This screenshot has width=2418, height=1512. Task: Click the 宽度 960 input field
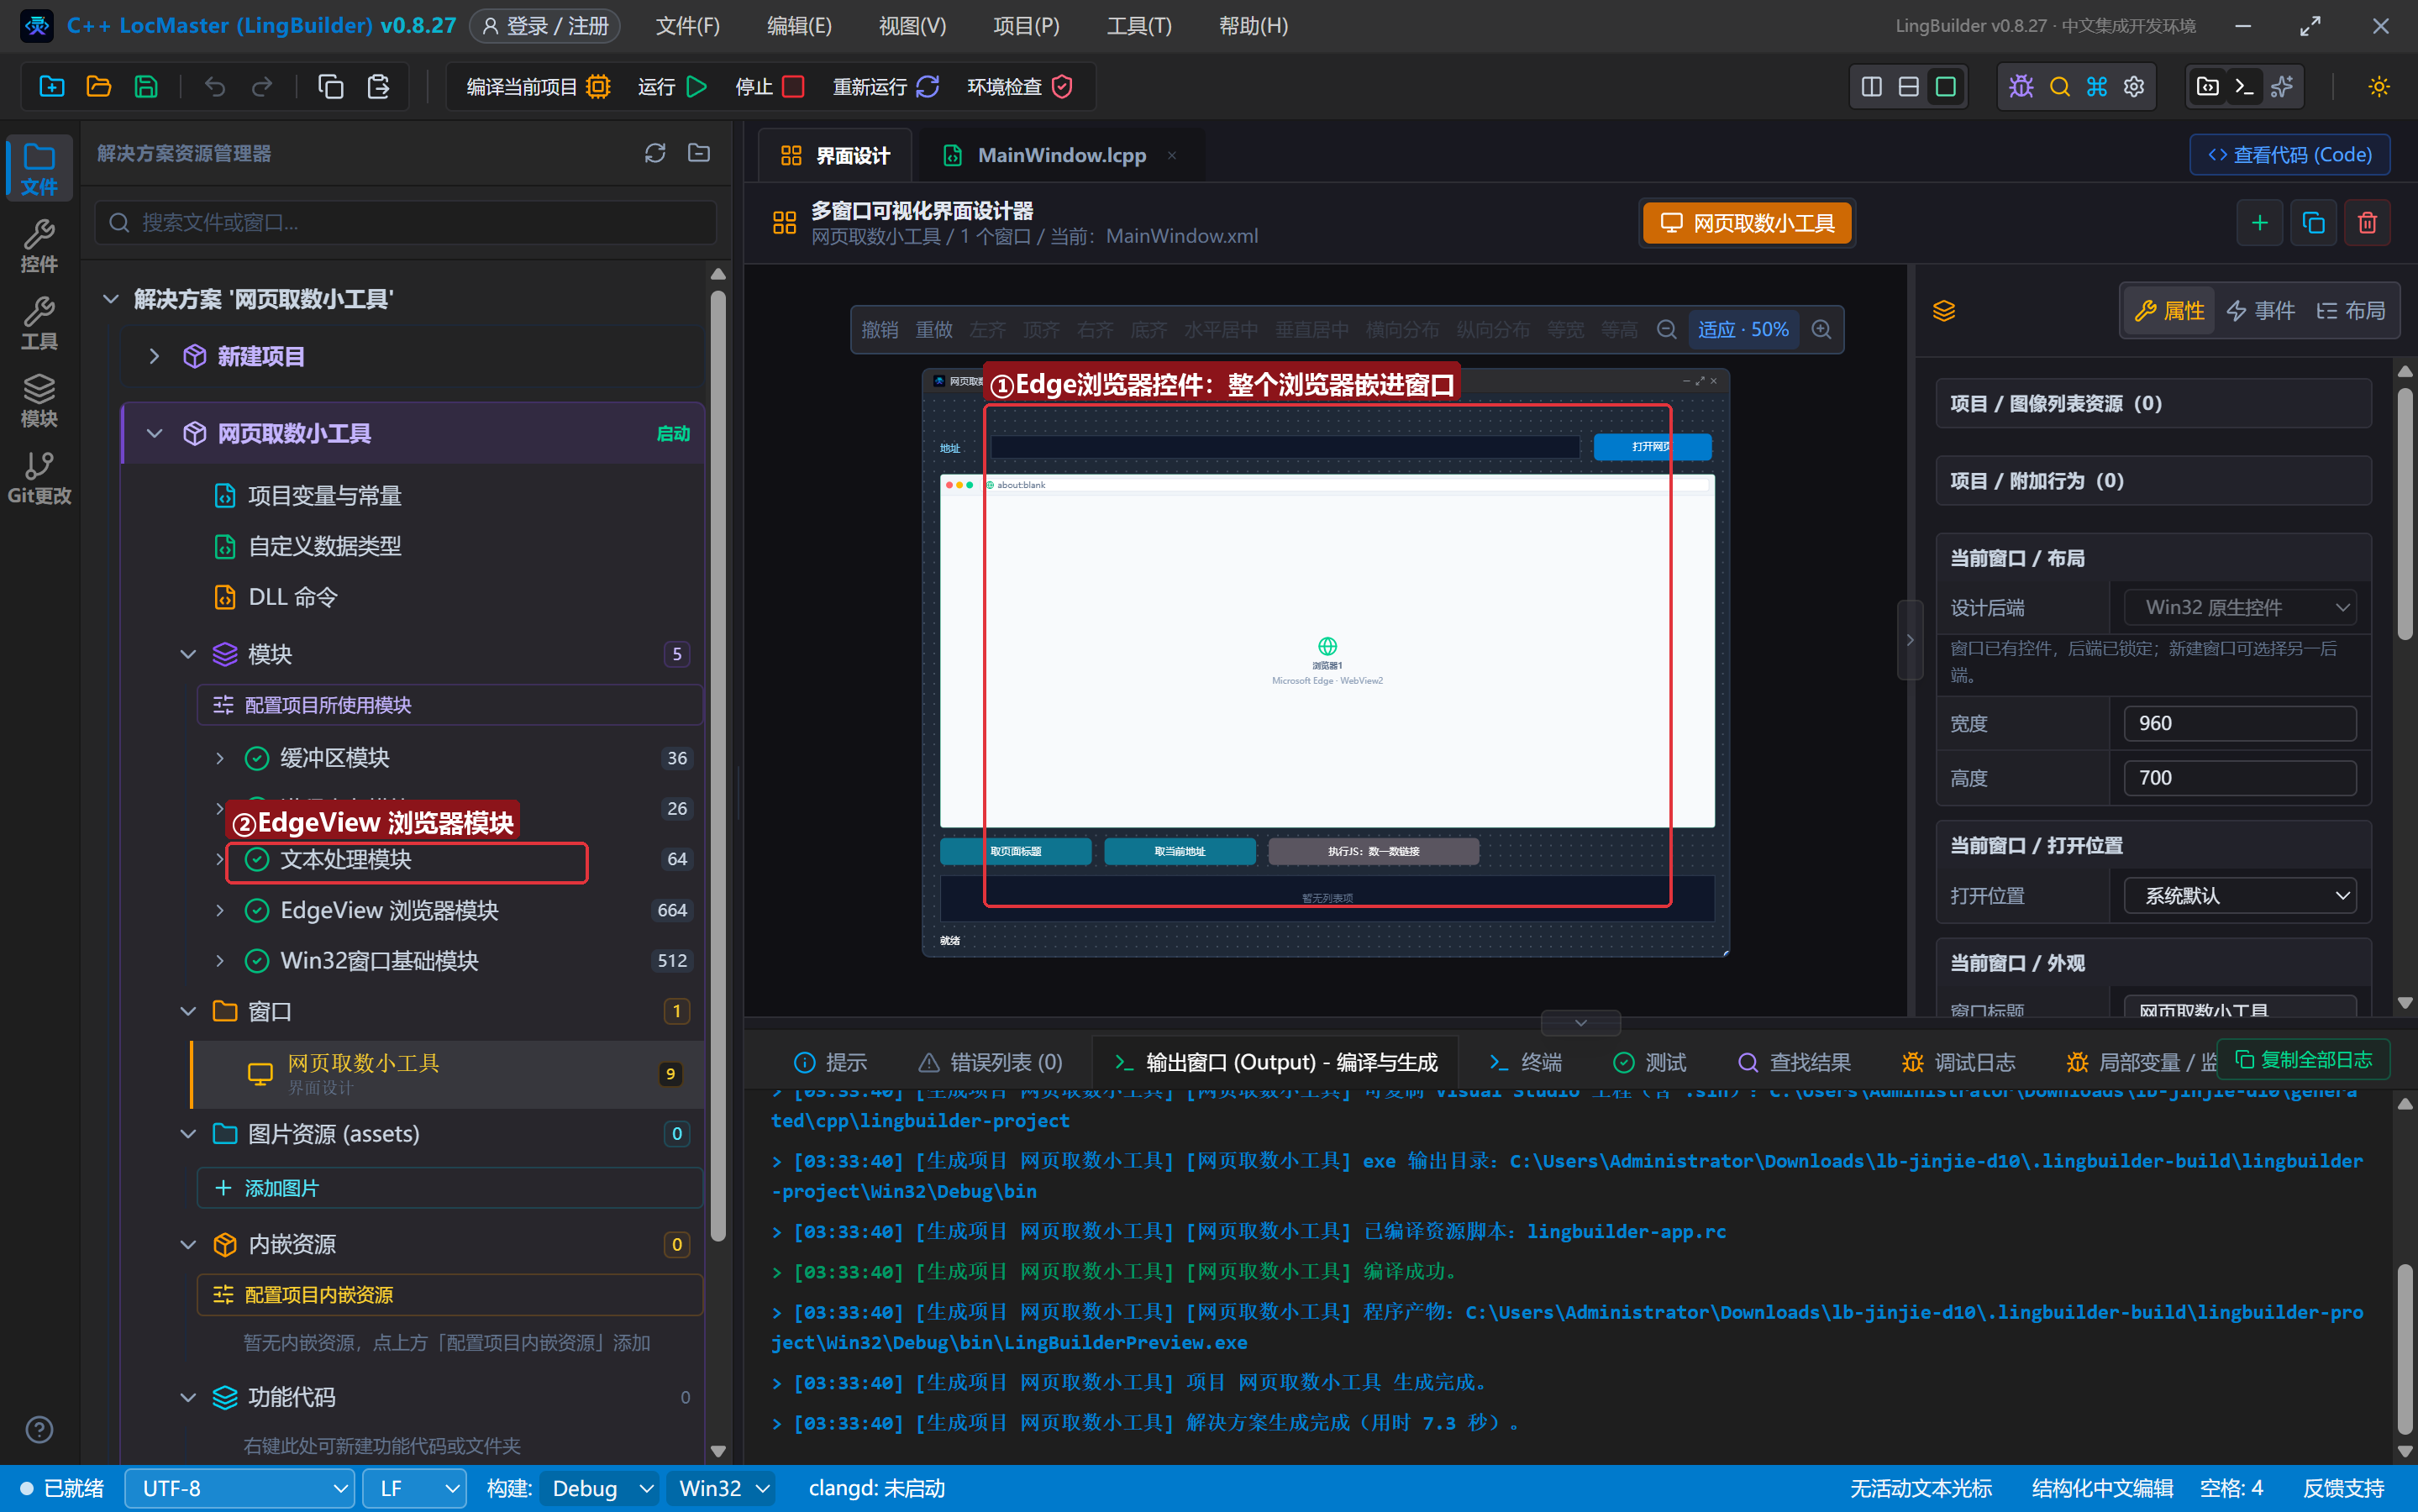pos(2240,723)
